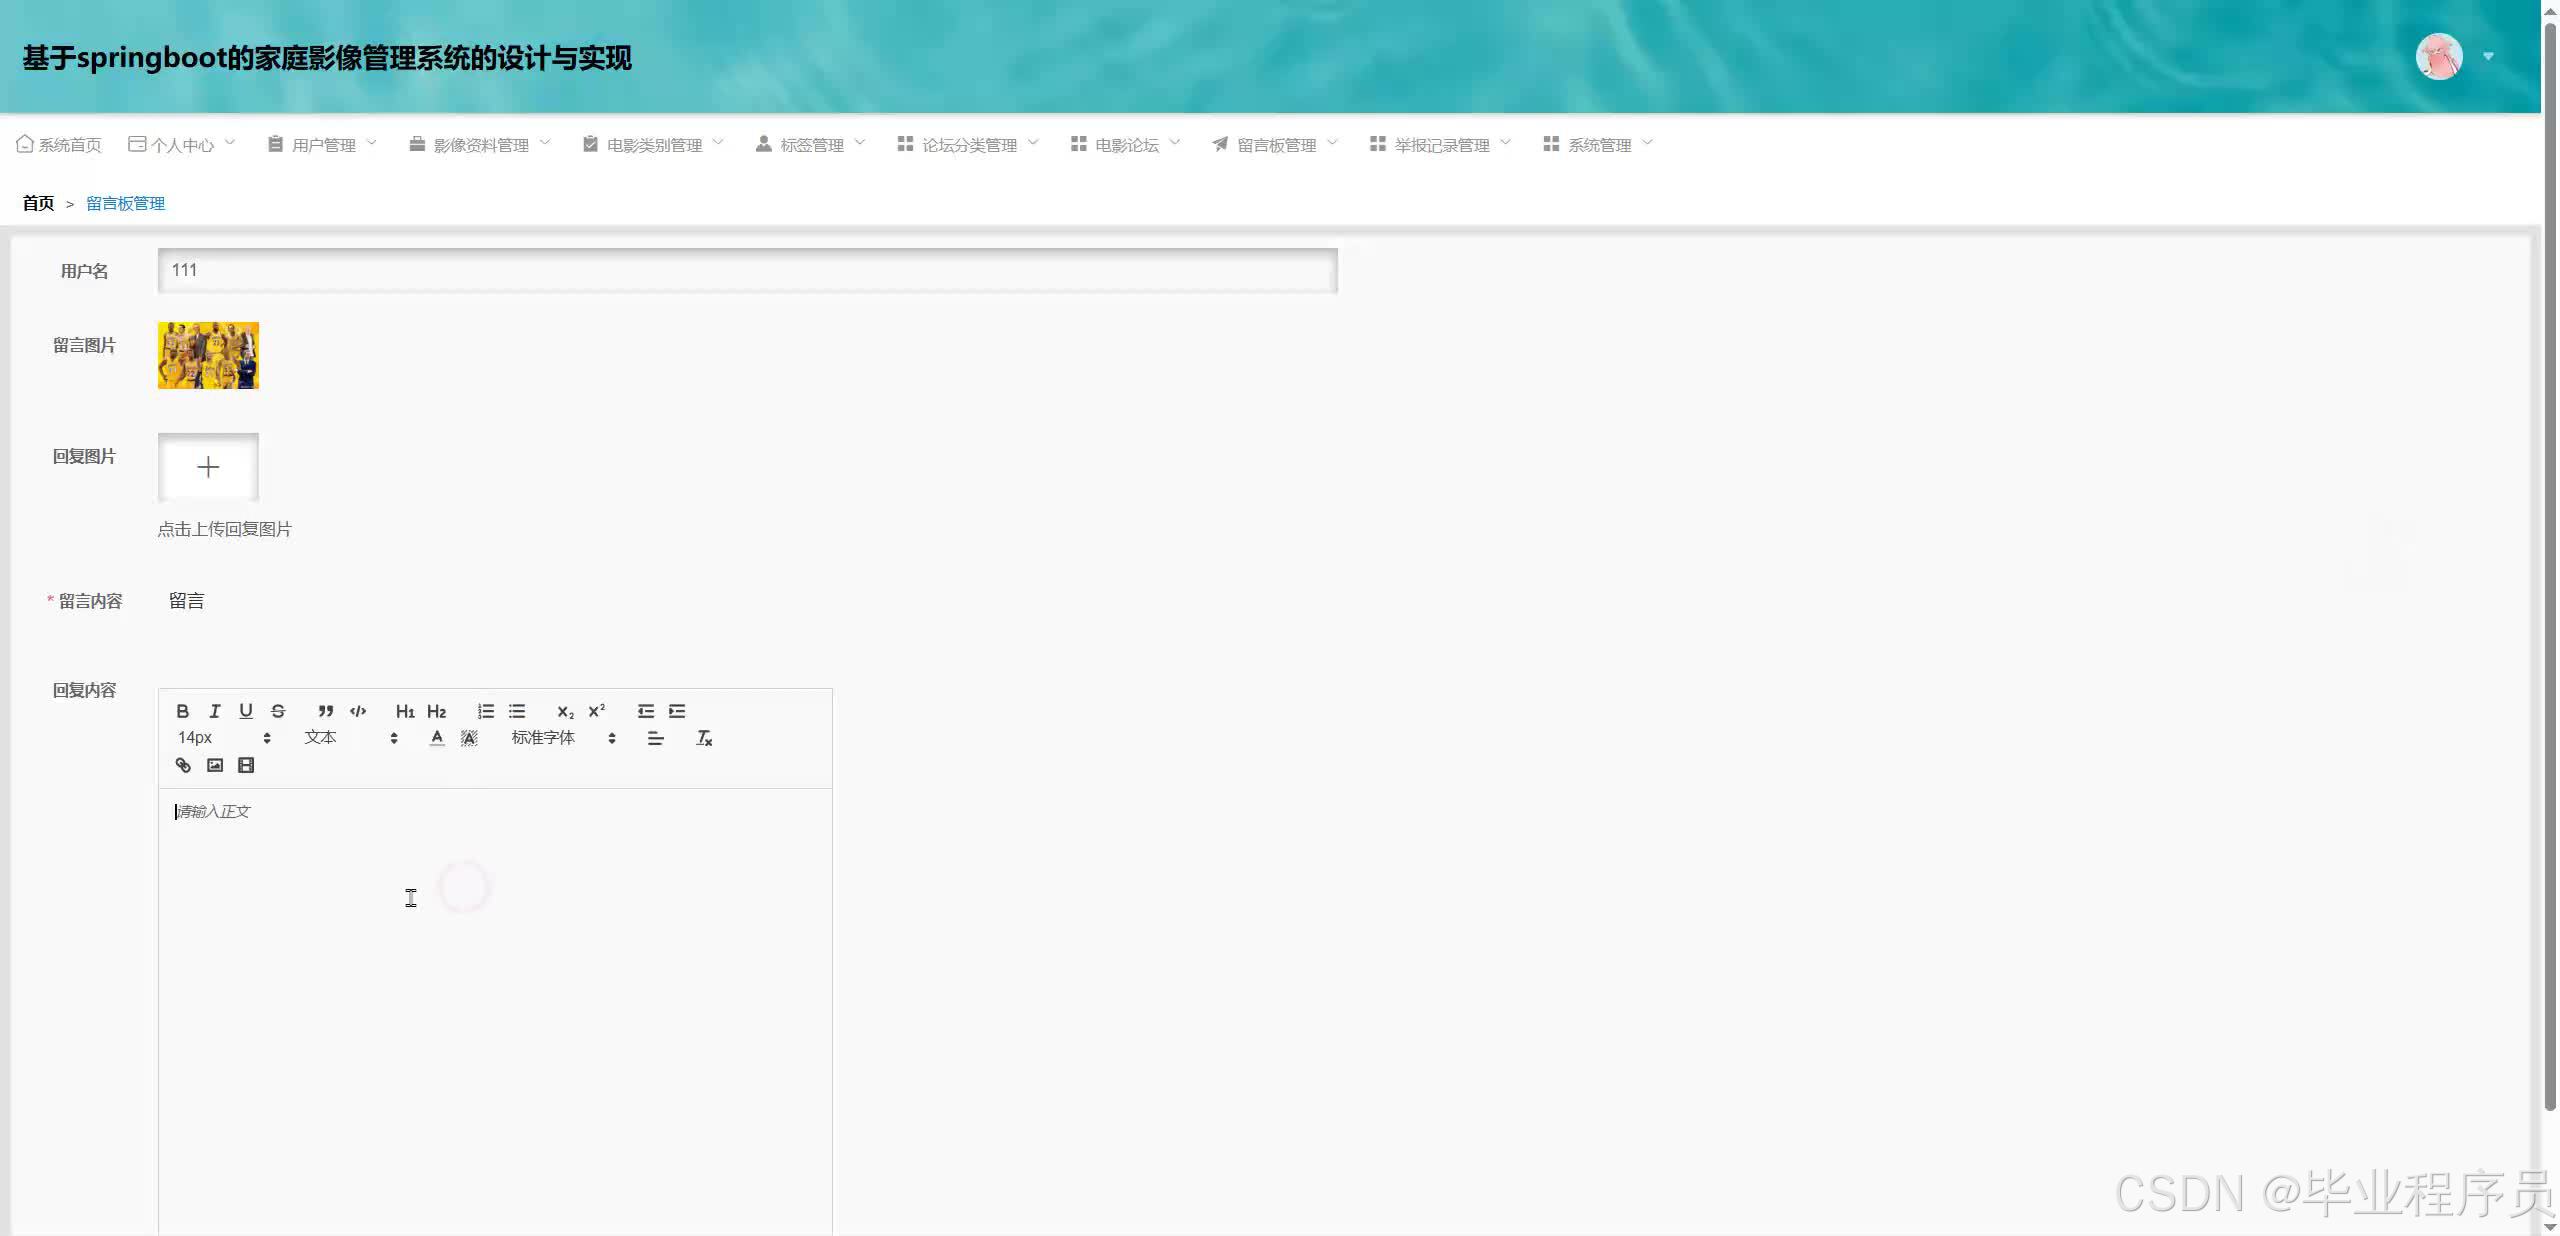Open the 标准字体 font family dropdown
Image resolution: width=2560 pixels, height=1236 pixels.
563,738
